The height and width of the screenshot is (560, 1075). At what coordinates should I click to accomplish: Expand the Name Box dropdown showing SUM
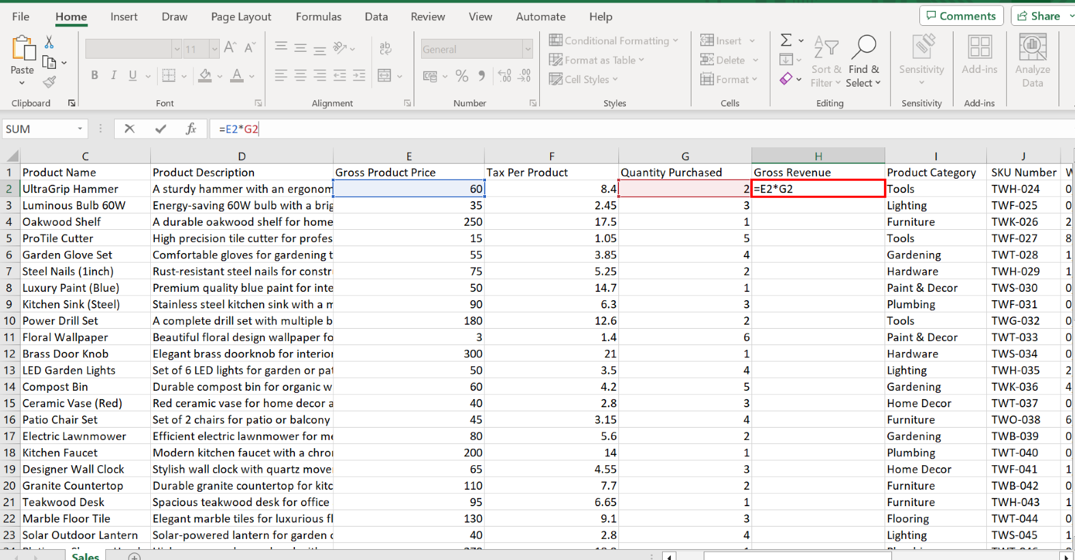(x=80, y=129)
